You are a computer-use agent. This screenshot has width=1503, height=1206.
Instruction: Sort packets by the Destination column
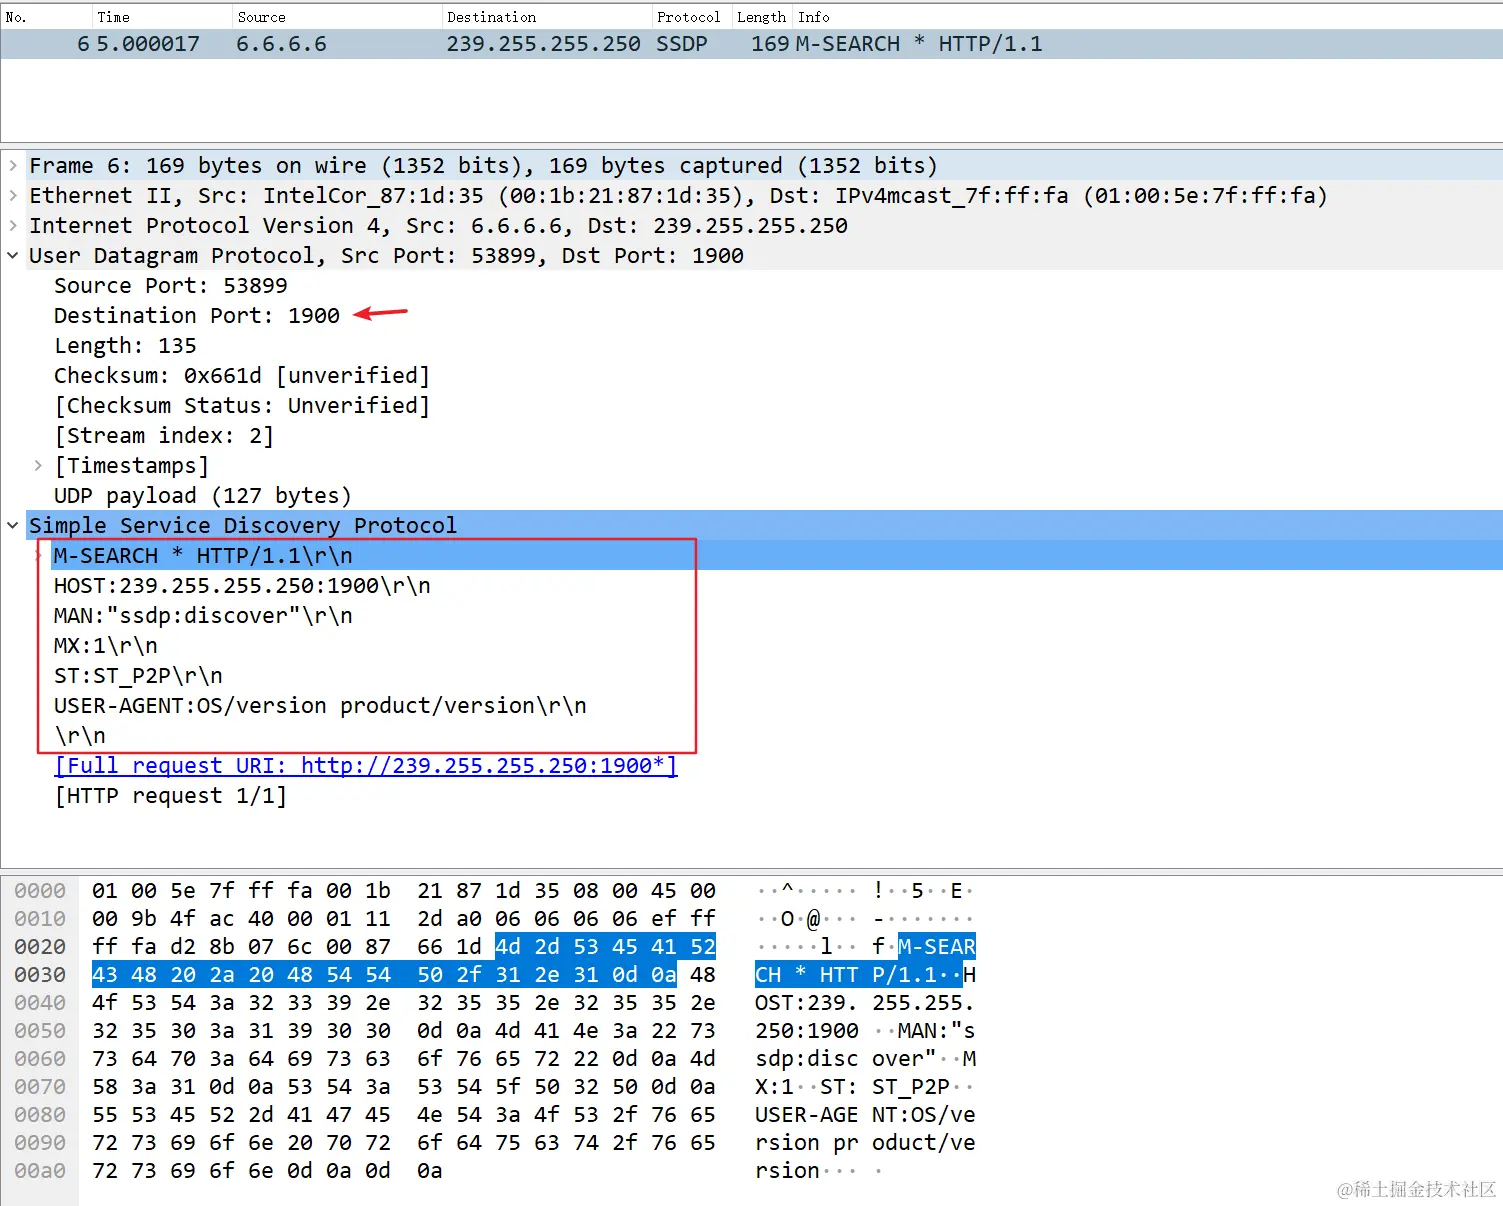[x=547, y=17]
